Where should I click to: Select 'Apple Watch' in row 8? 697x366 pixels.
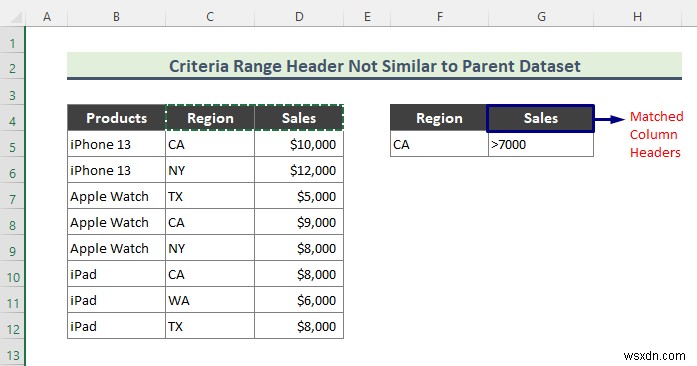(116, 222)
